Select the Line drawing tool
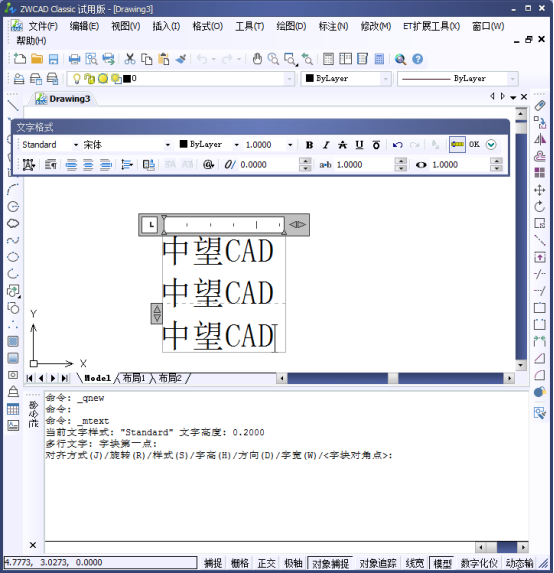The image size is (554, 573). point(13,105)
